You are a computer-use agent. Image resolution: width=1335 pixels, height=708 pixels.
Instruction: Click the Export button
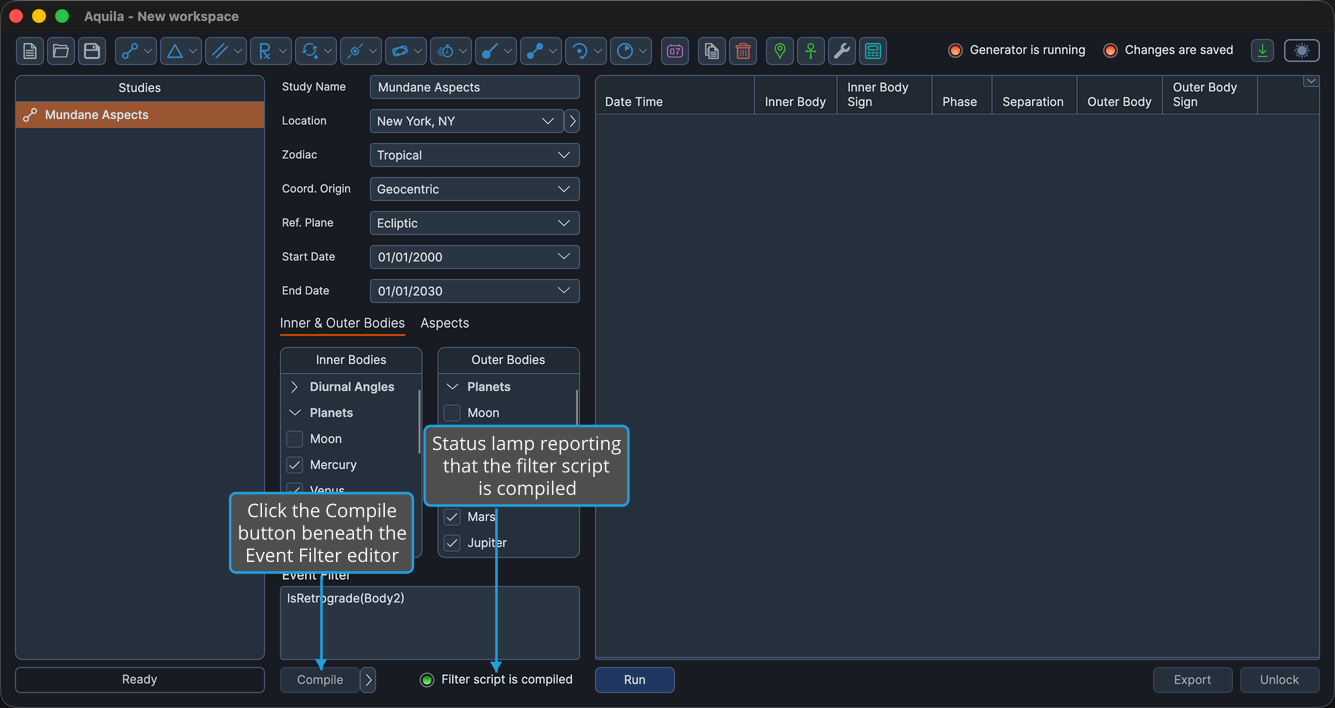point(1192,680)
